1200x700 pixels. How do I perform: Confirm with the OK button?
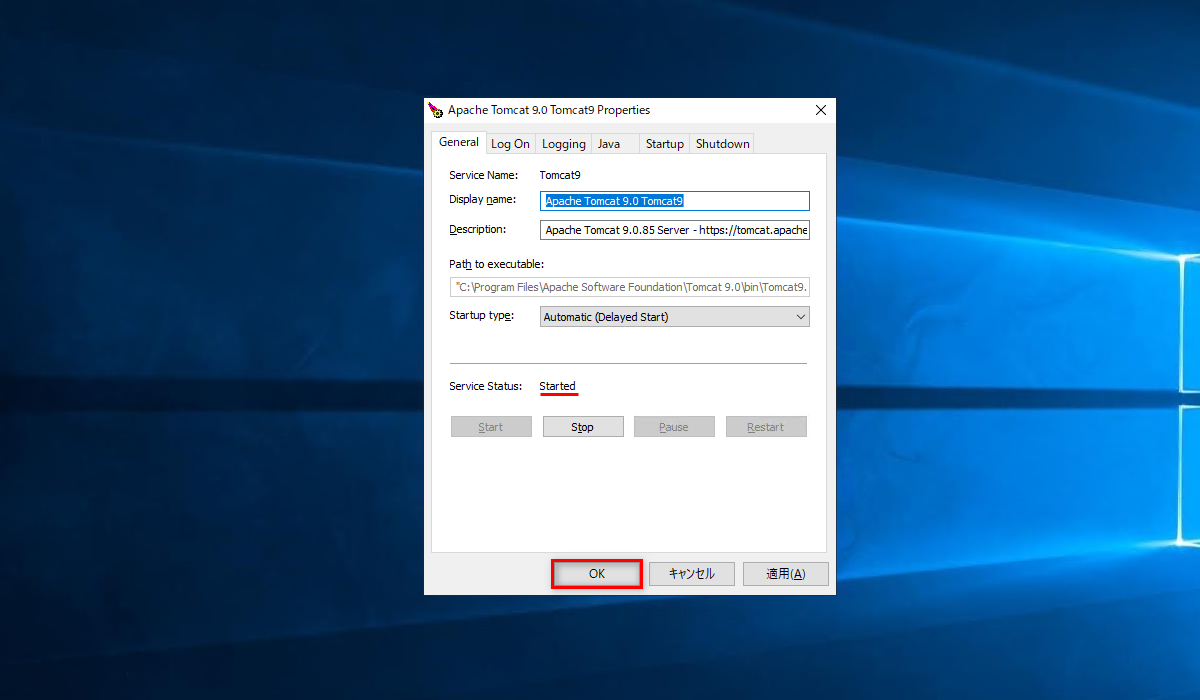point(597,574)
